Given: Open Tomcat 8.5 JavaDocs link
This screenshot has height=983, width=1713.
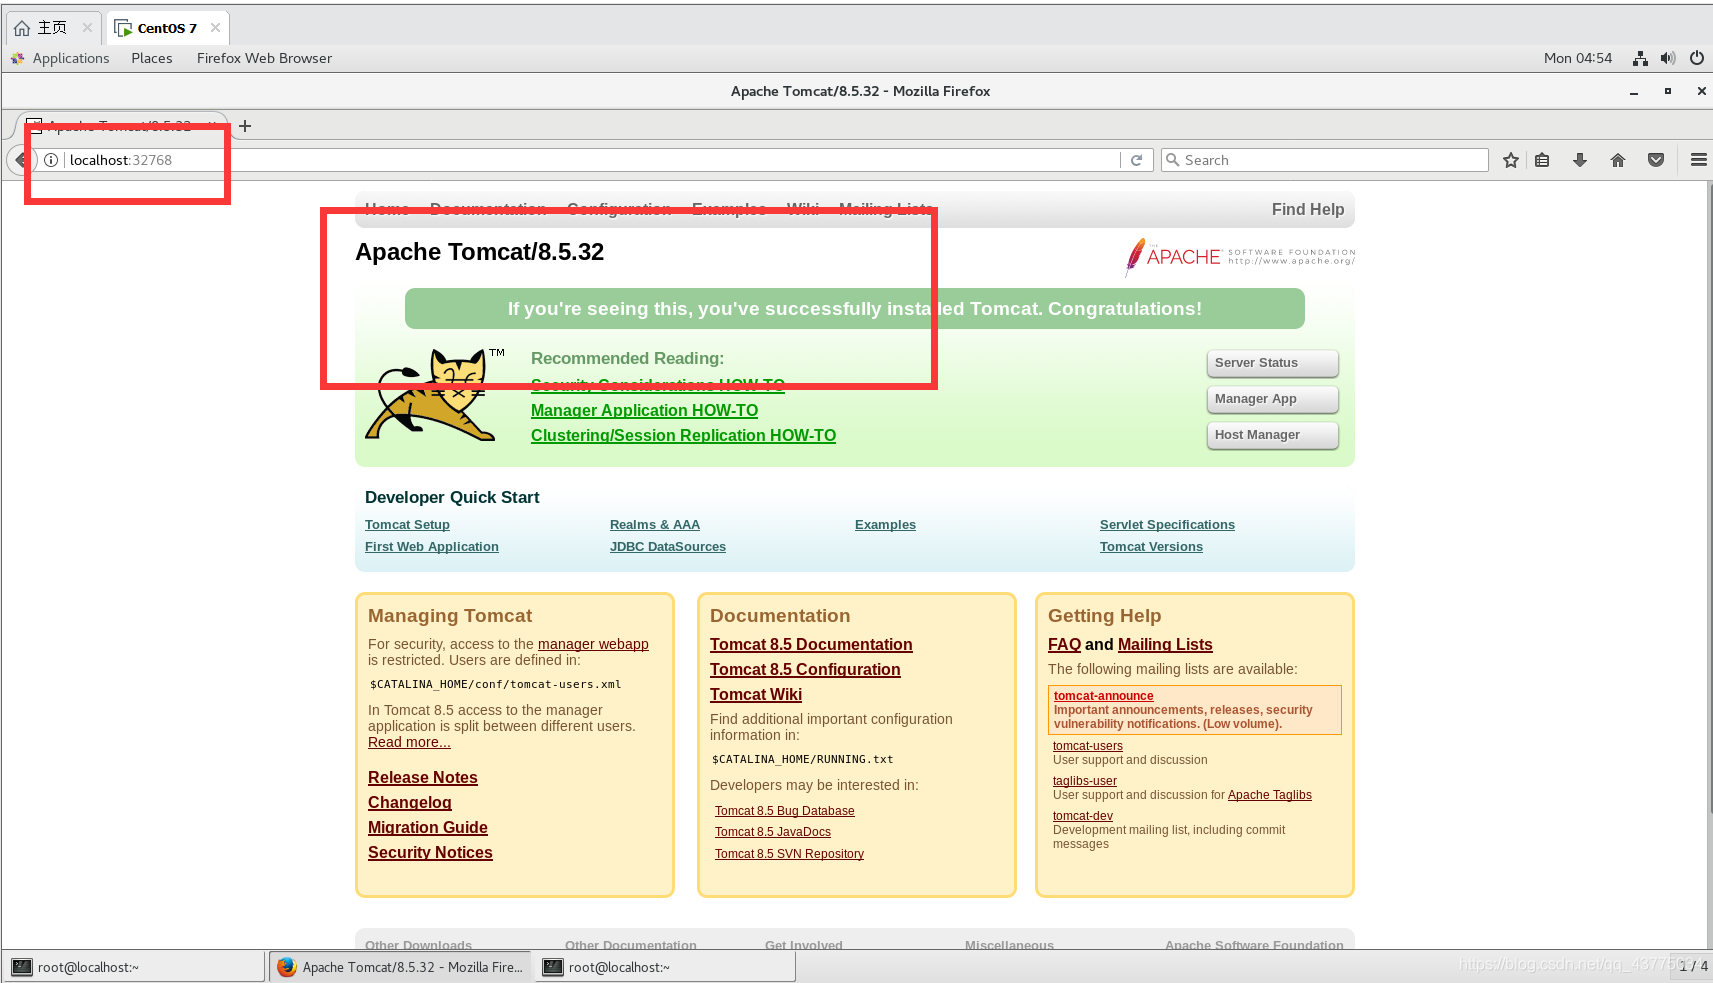Looking at the screenshot, I should 773,832.
